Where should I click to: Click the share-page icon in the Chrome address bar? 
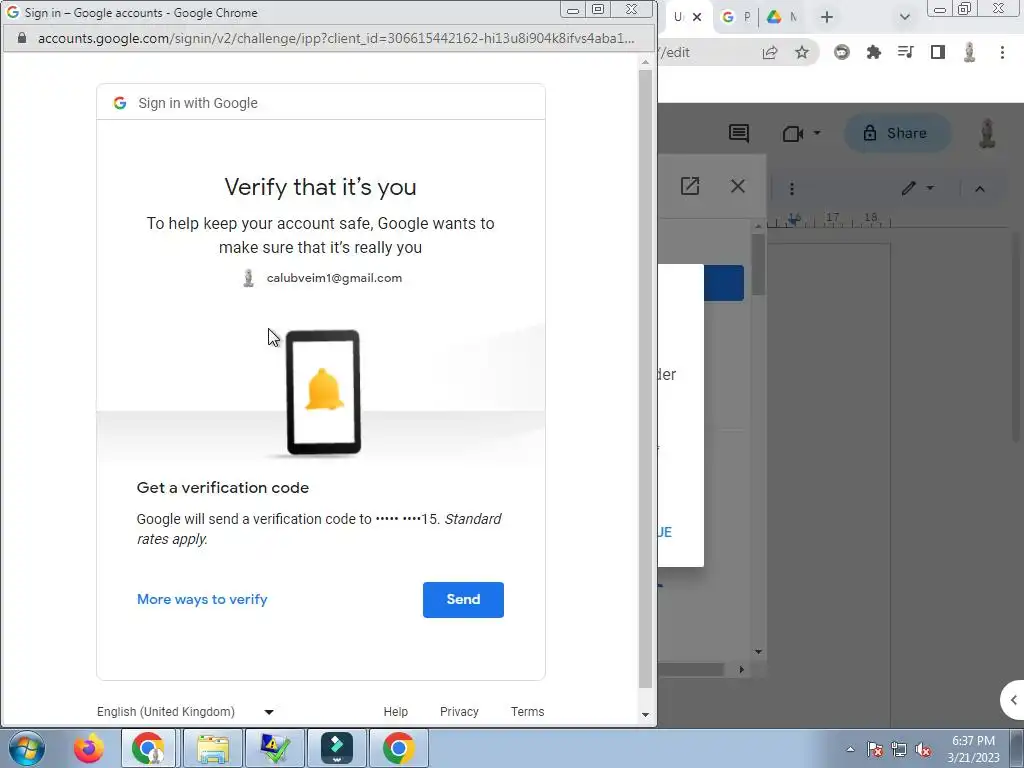[770, 52]
